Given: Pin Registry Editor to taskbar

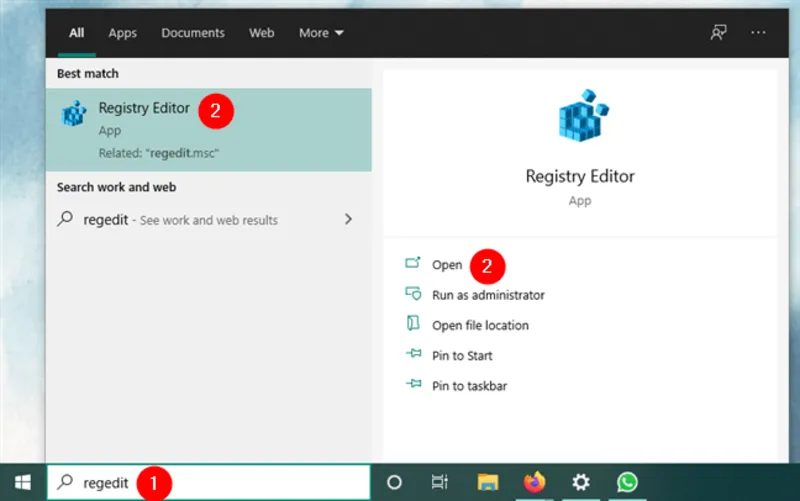Looking at the screenshot, I should [x=470, y=385].
